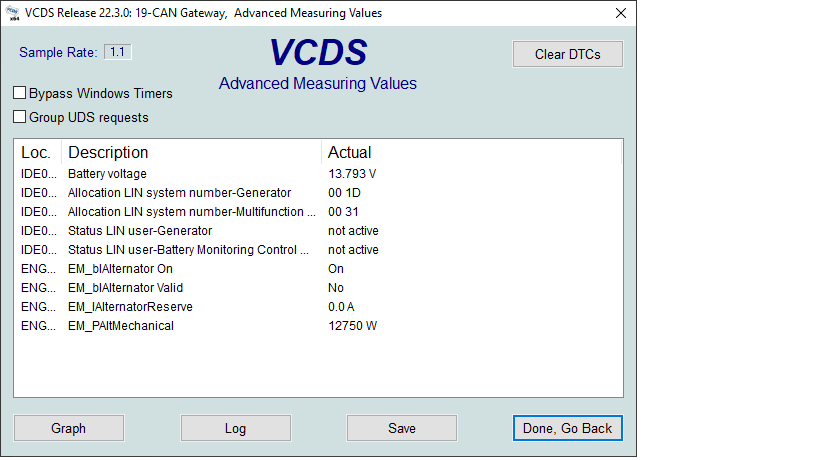Click Done, Go Back button

click(568, 428)
